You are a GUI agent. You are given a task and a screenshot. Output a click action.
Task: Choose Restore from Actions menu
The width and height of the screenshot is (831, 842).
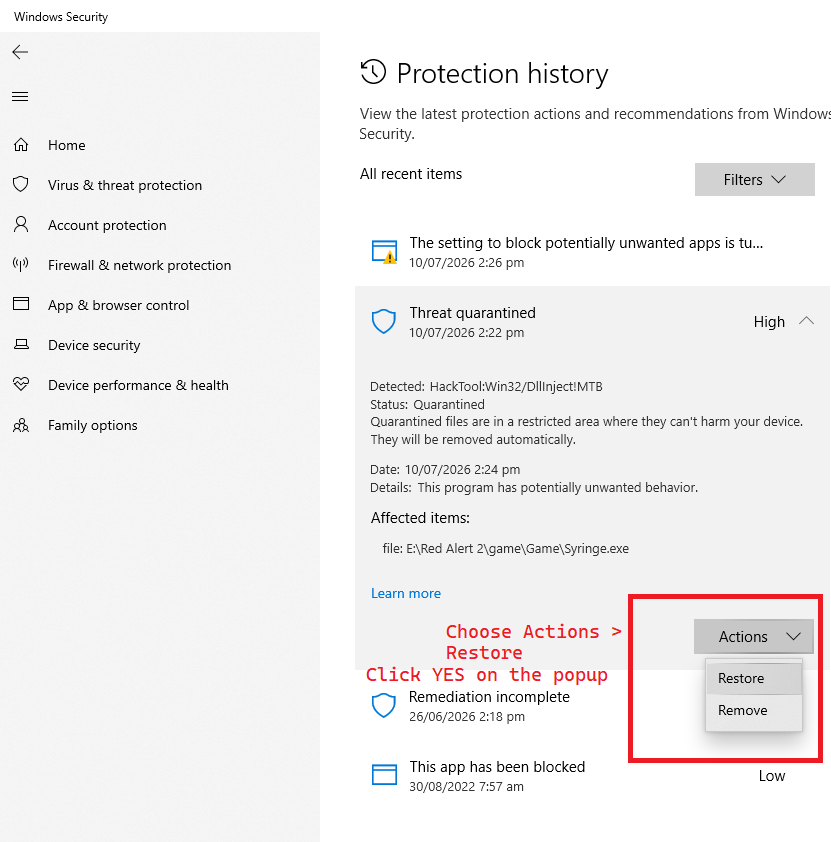pos(754,678)
